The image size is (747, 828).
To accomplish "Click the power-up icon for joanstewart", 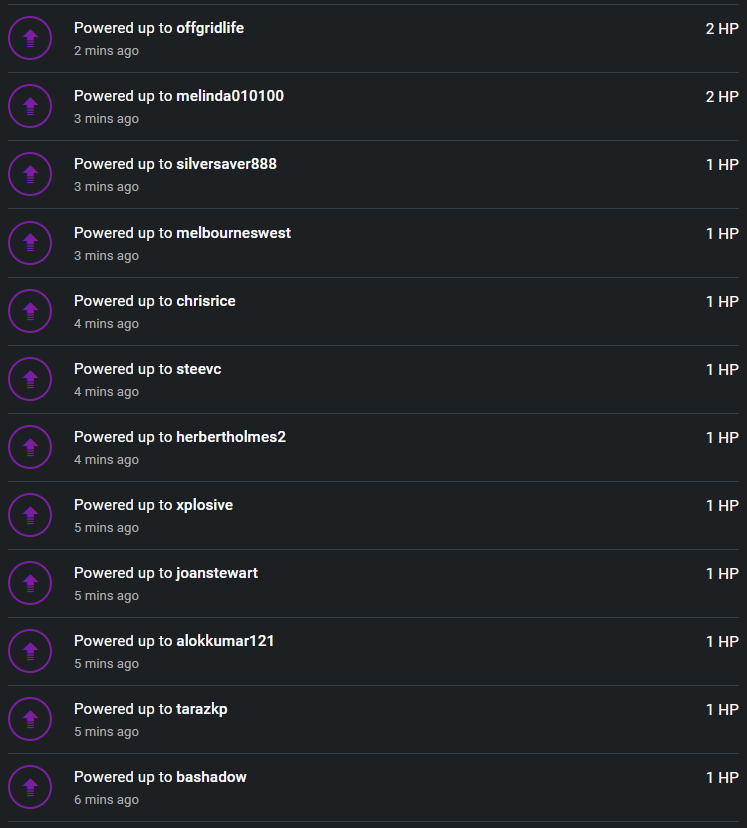I will point(30,583).
